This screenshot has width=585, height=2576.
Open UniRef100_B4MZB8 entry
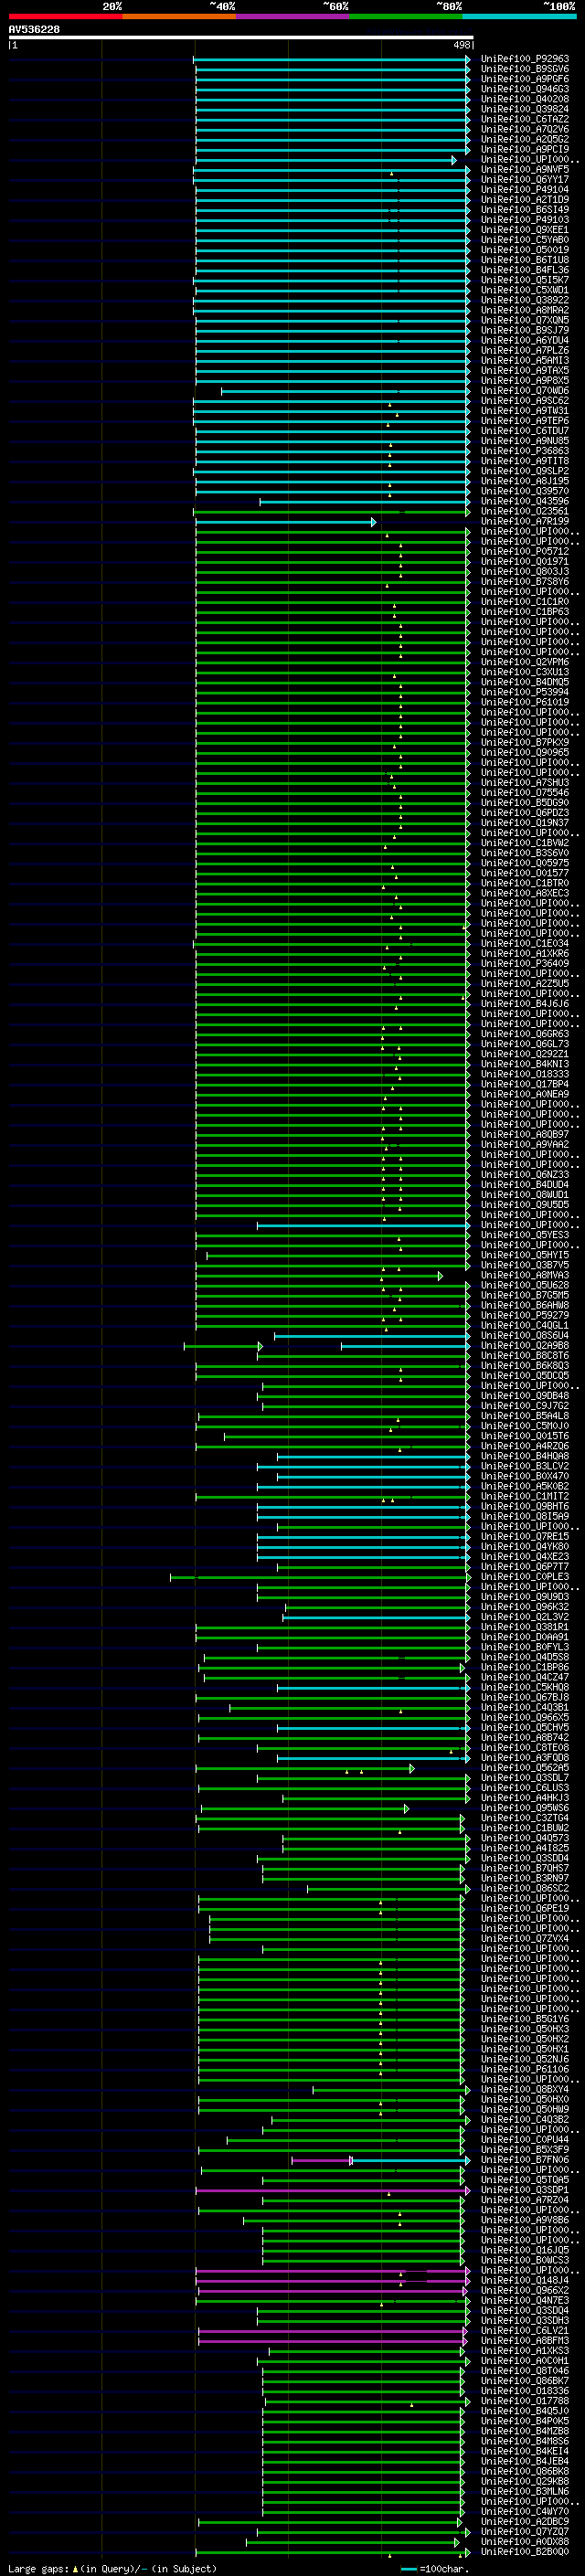pos(524,2431)
